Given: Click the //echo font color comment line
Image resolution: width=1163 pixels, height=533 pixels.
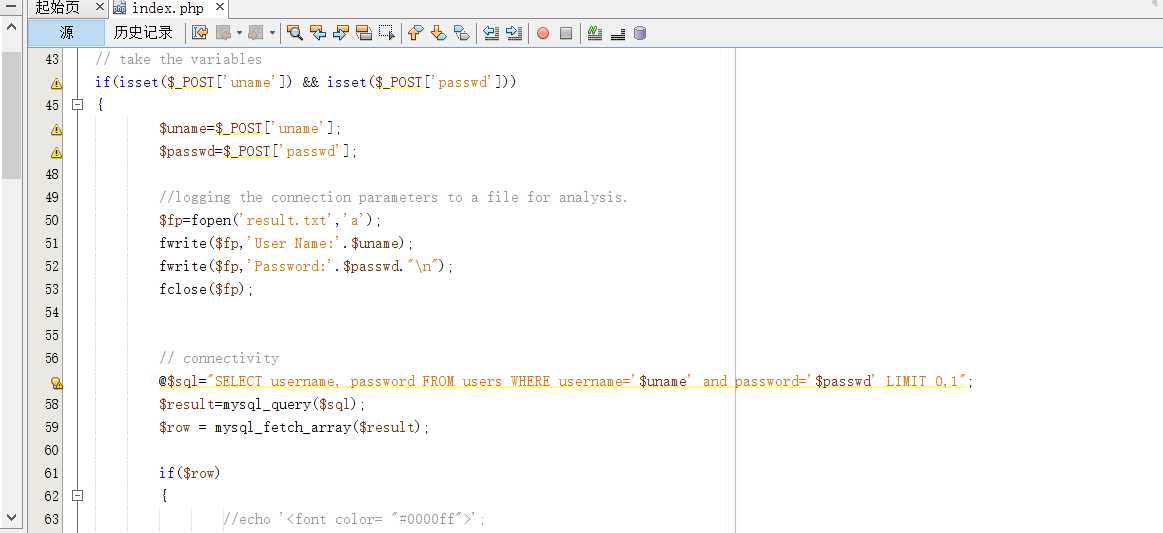Looking at the screenshot, I should coord(354,519).
